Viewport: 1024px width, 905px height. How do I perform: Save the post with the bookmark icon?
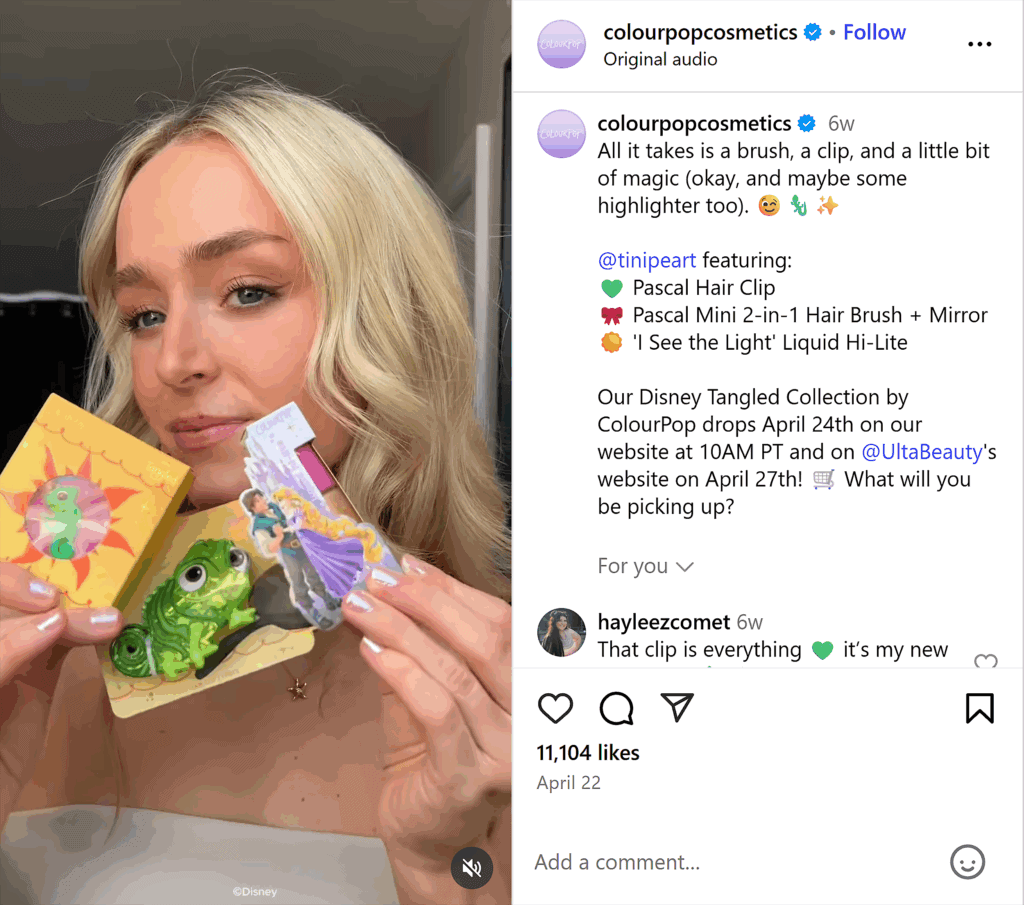tap(979, 708)
